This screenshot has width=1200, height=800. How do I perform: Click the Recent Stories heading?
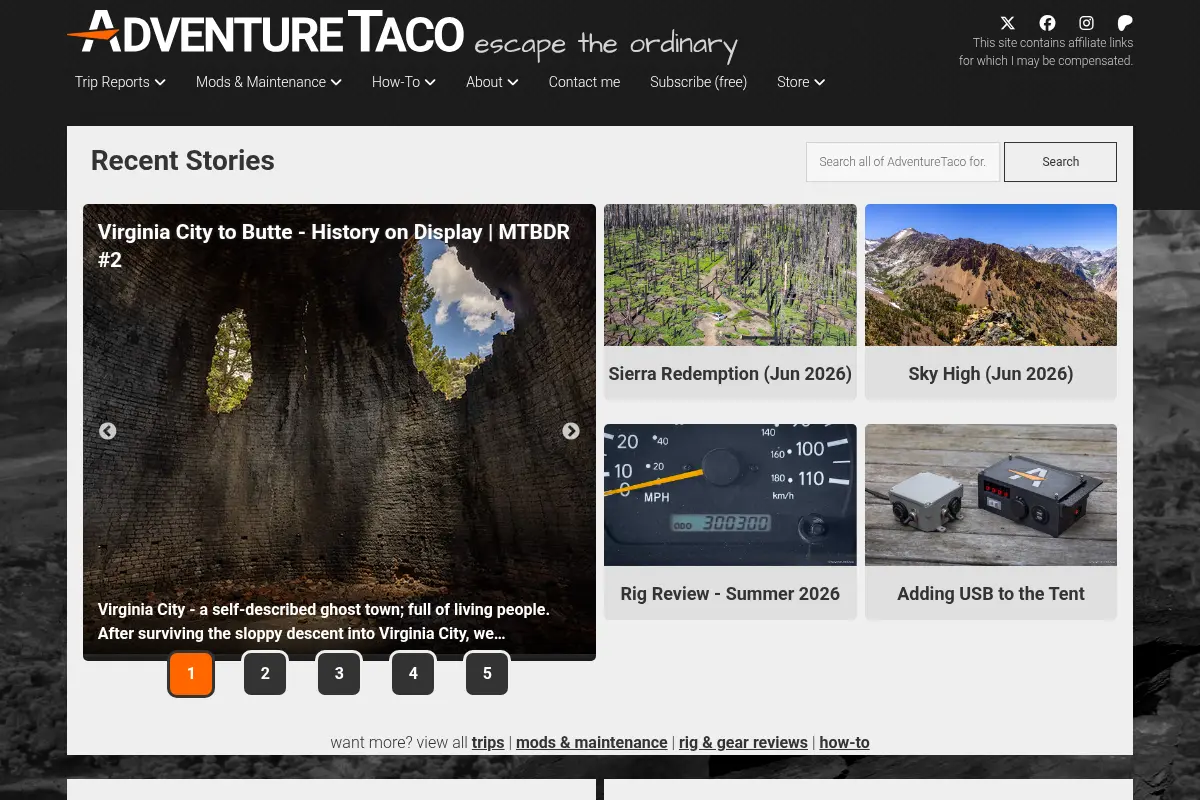click(x=183, y=161)
